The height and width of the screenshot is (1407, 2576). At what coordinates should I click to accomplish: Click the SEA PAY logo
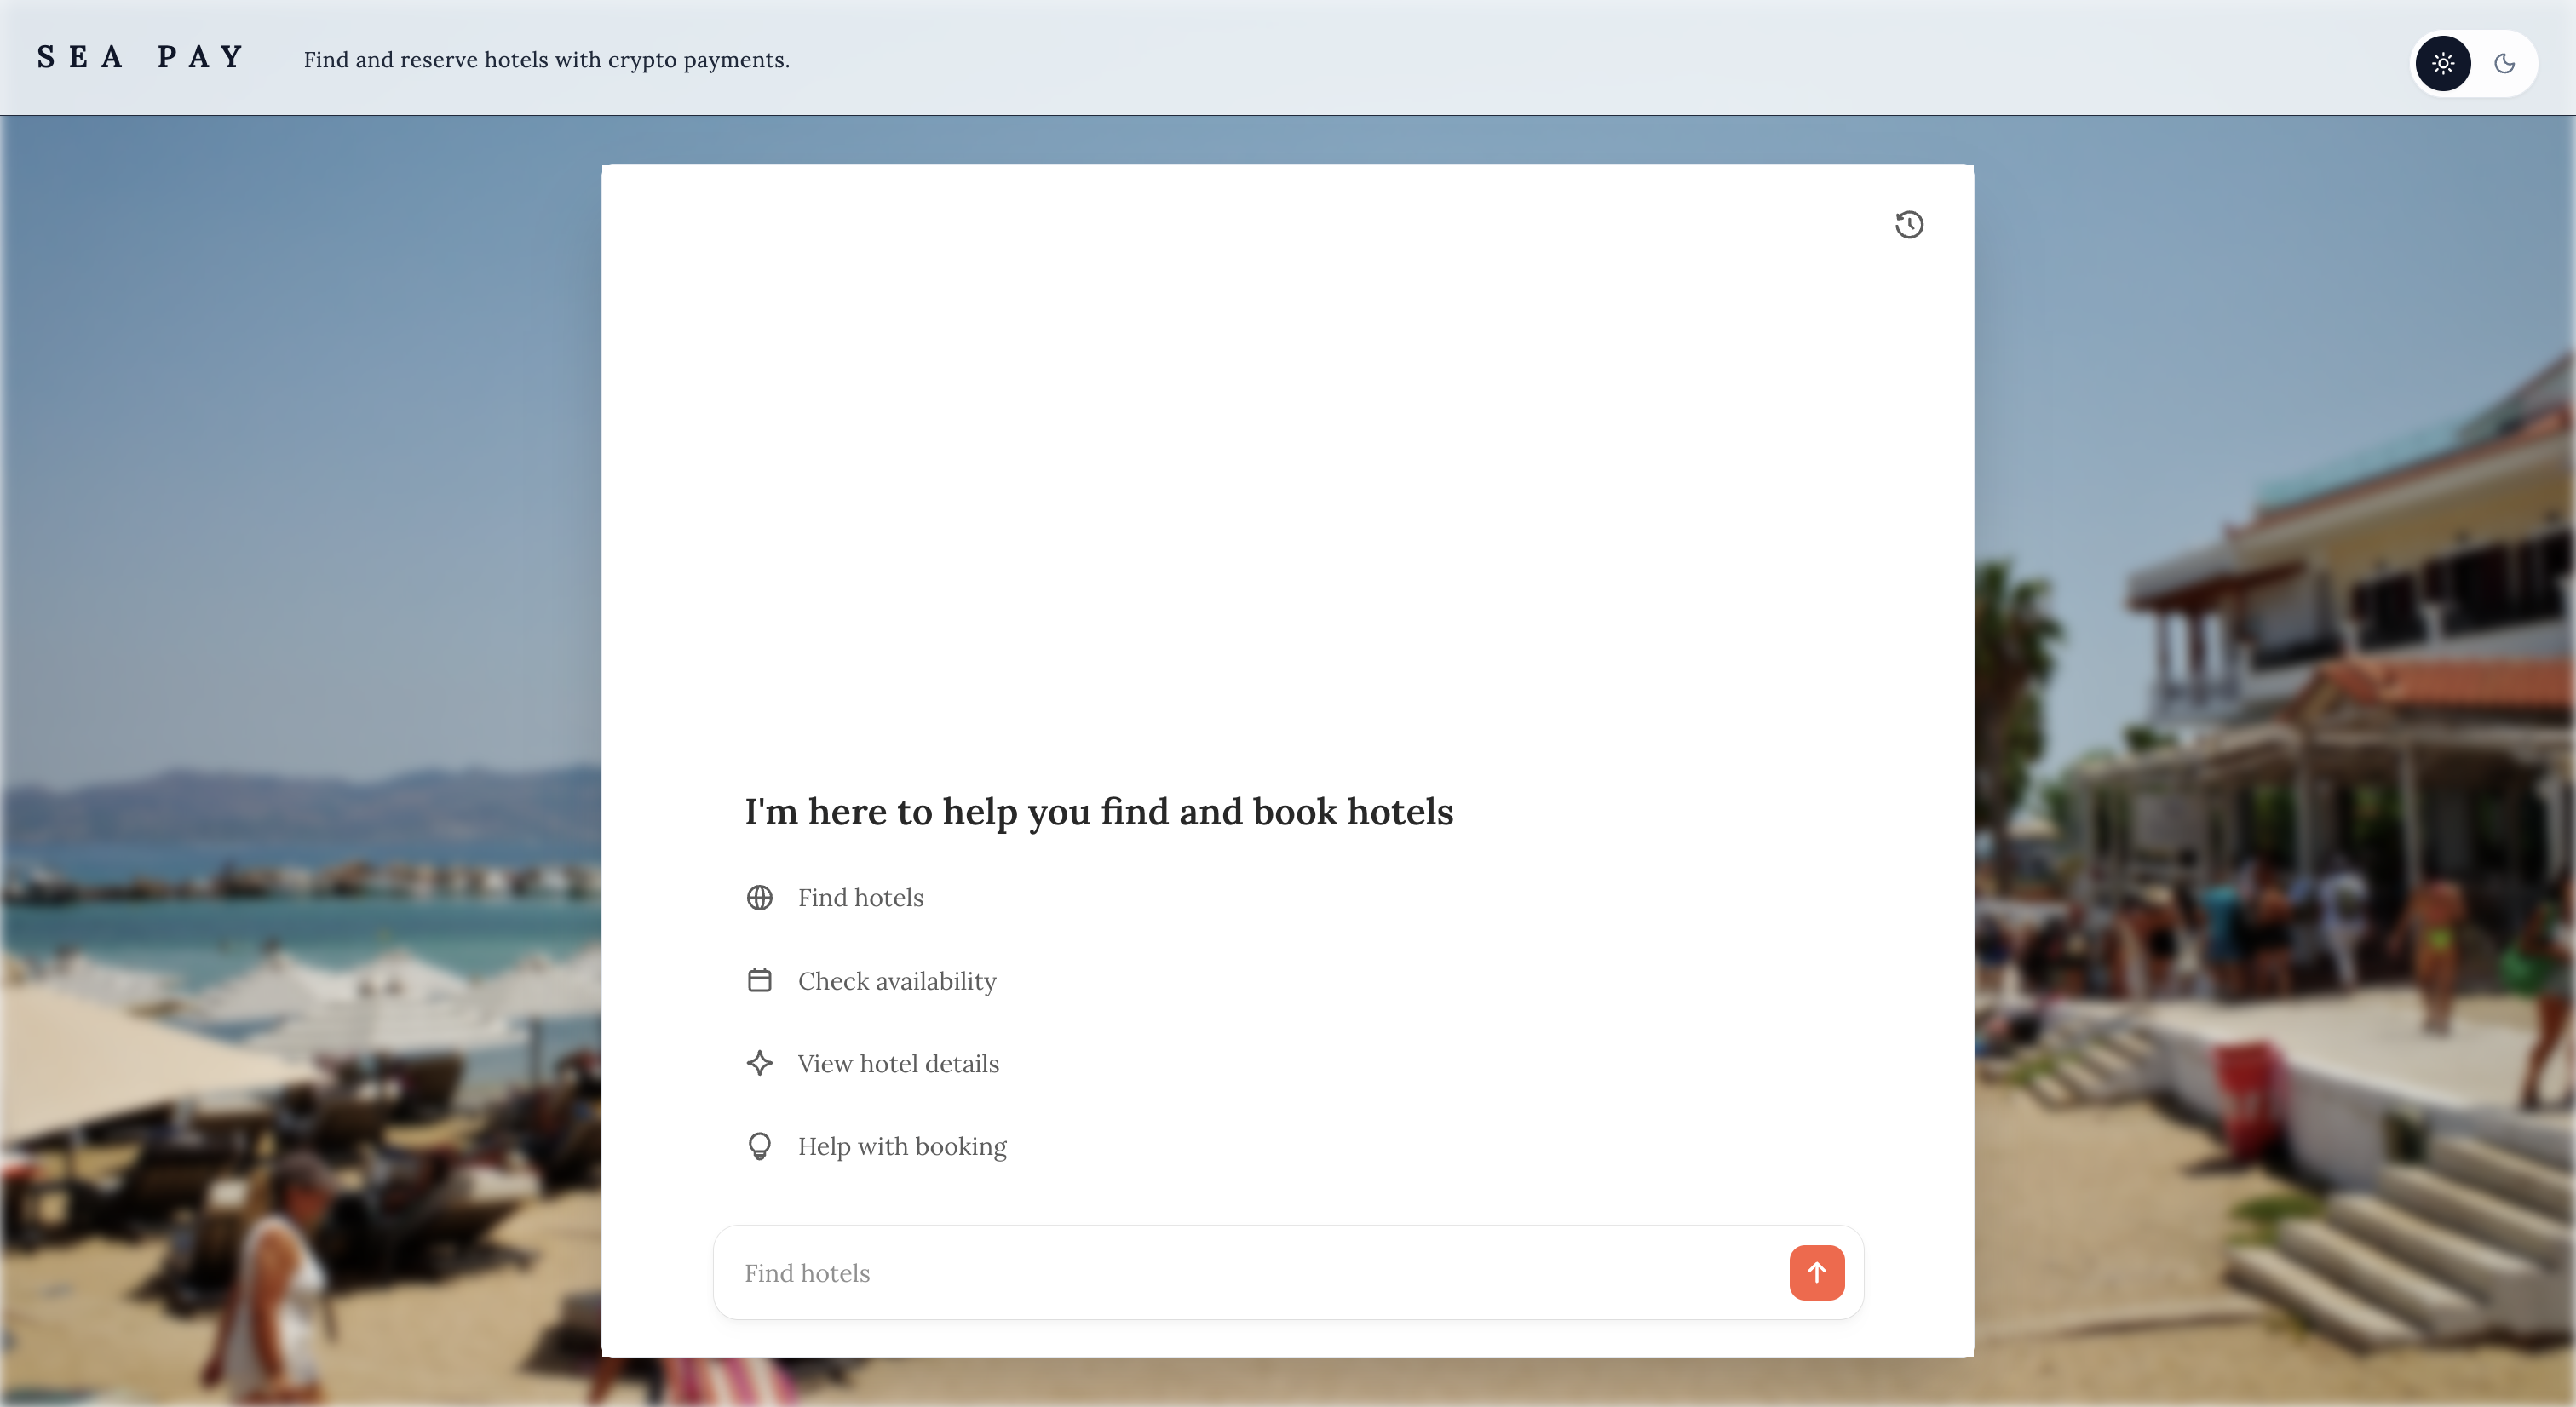[141, 57]
